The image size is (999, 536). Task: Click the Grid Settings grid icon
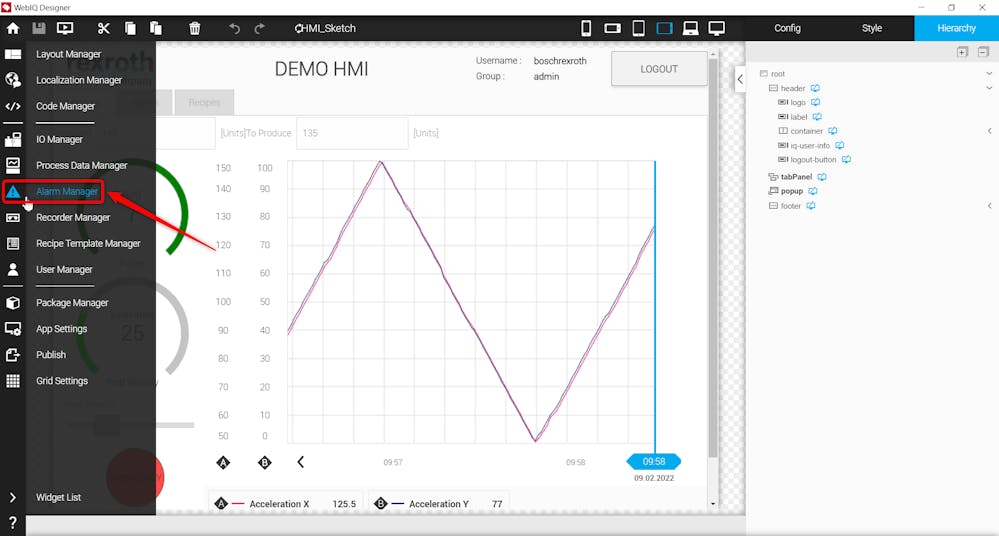[x=13, y=380]
